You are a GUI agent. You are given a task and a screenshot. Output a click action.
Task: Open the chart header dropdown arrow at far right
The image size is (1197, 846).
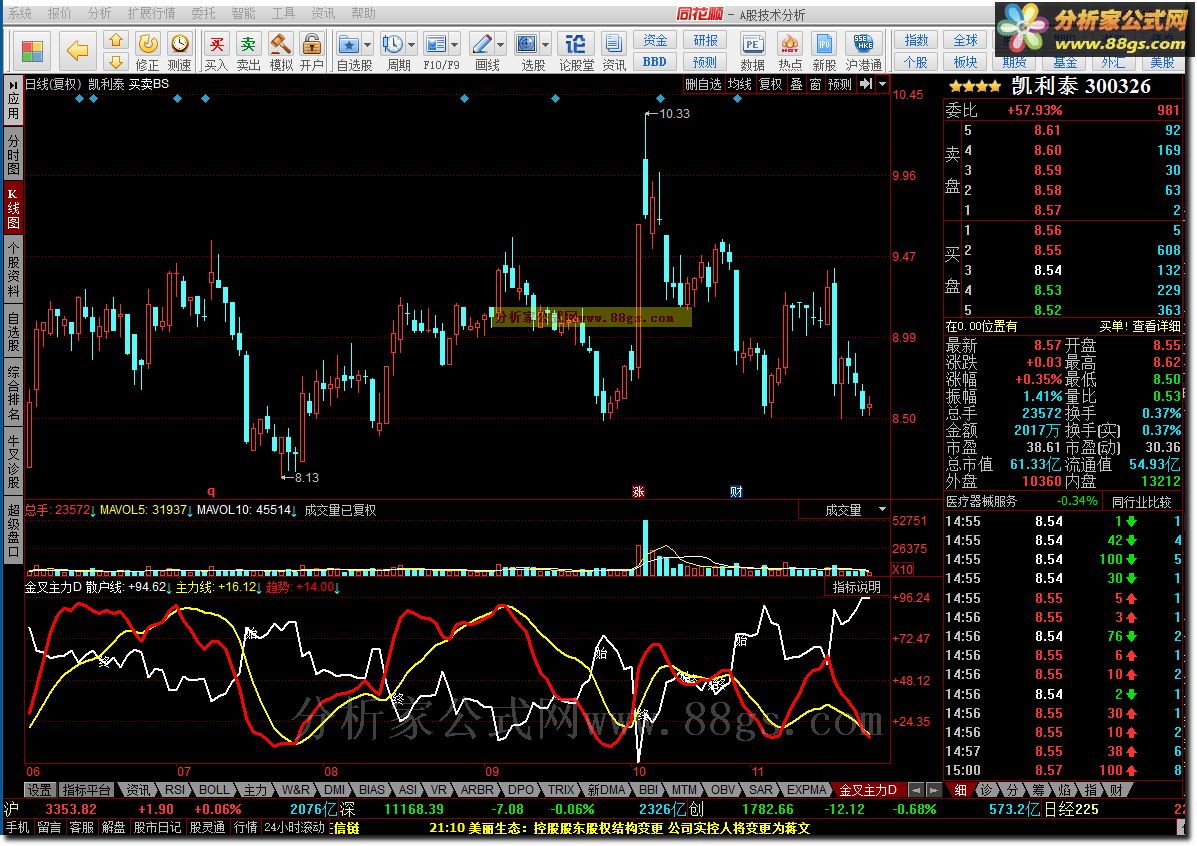[x=882, y=84]
